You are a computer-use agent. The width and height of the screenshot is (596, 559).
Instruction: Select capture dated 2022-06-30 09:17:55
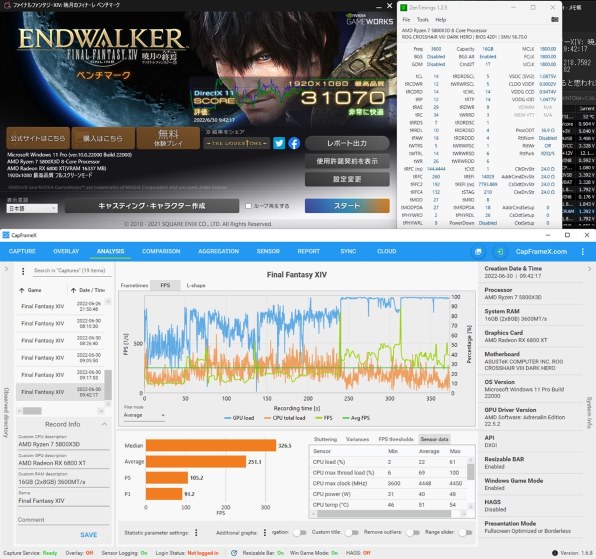pyautogui.click(x=60, y=375)
